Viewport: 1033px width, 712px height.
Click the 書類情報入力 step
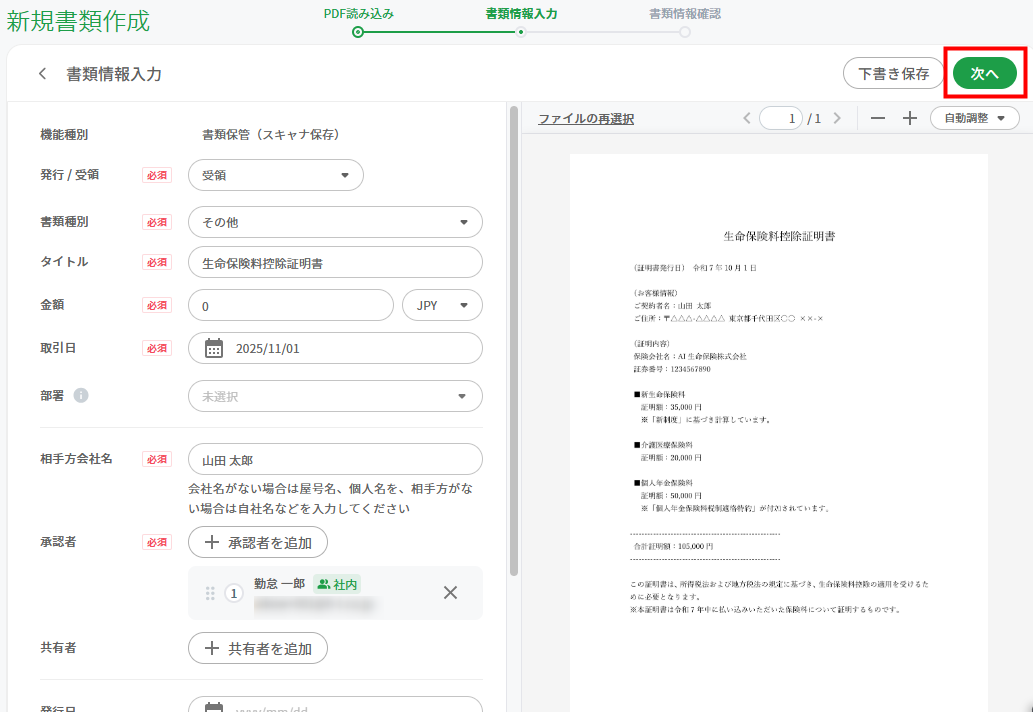tap(521, 20)
